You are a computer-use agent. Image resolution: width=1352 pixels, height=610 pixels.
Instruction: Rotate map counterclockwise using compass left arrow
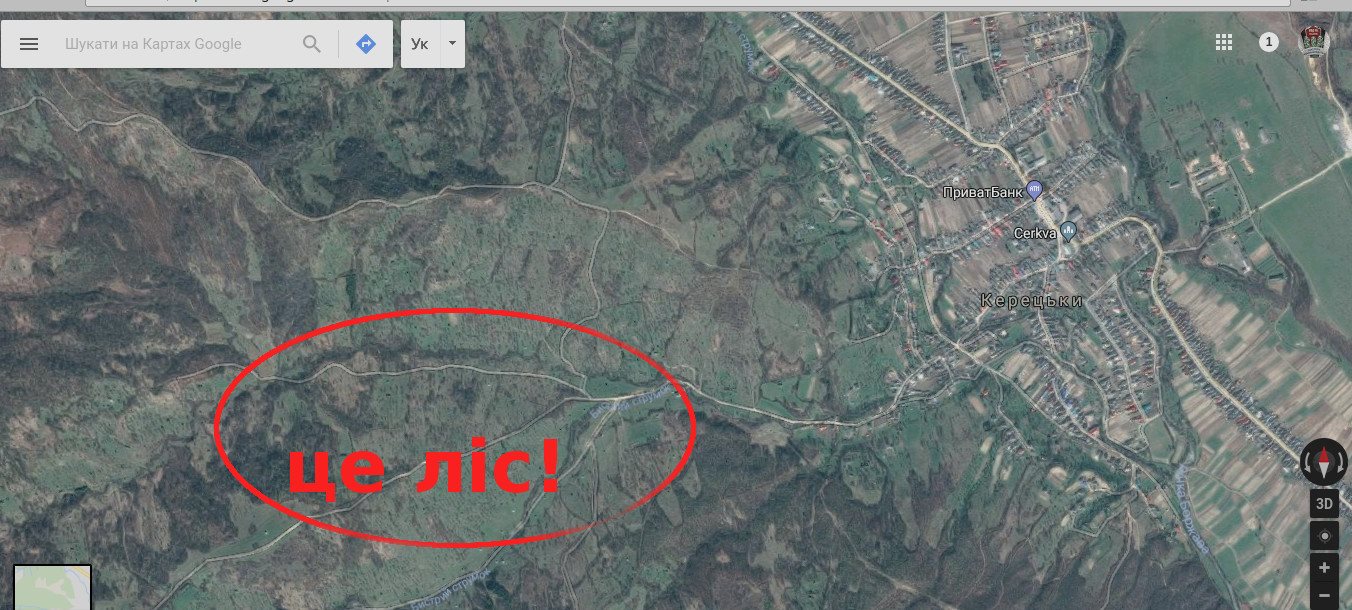click(x=1307, y=462)
